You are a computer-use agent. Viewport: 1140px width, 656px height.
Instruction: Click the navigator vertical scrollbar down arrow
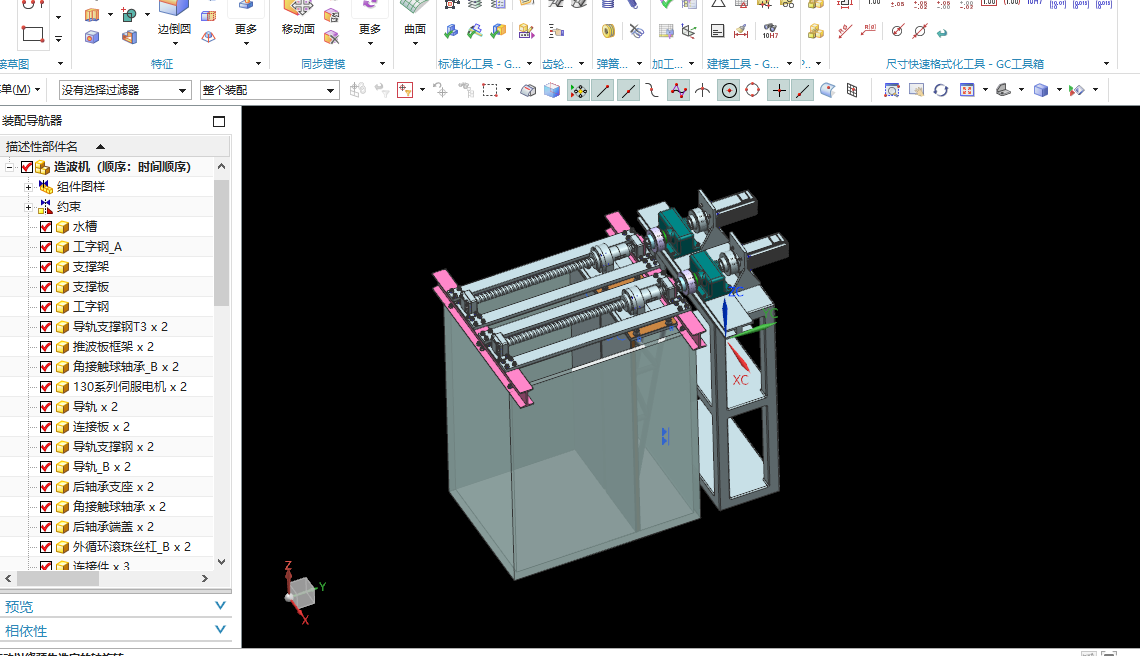pyautogui.click(x=222, y=561)
